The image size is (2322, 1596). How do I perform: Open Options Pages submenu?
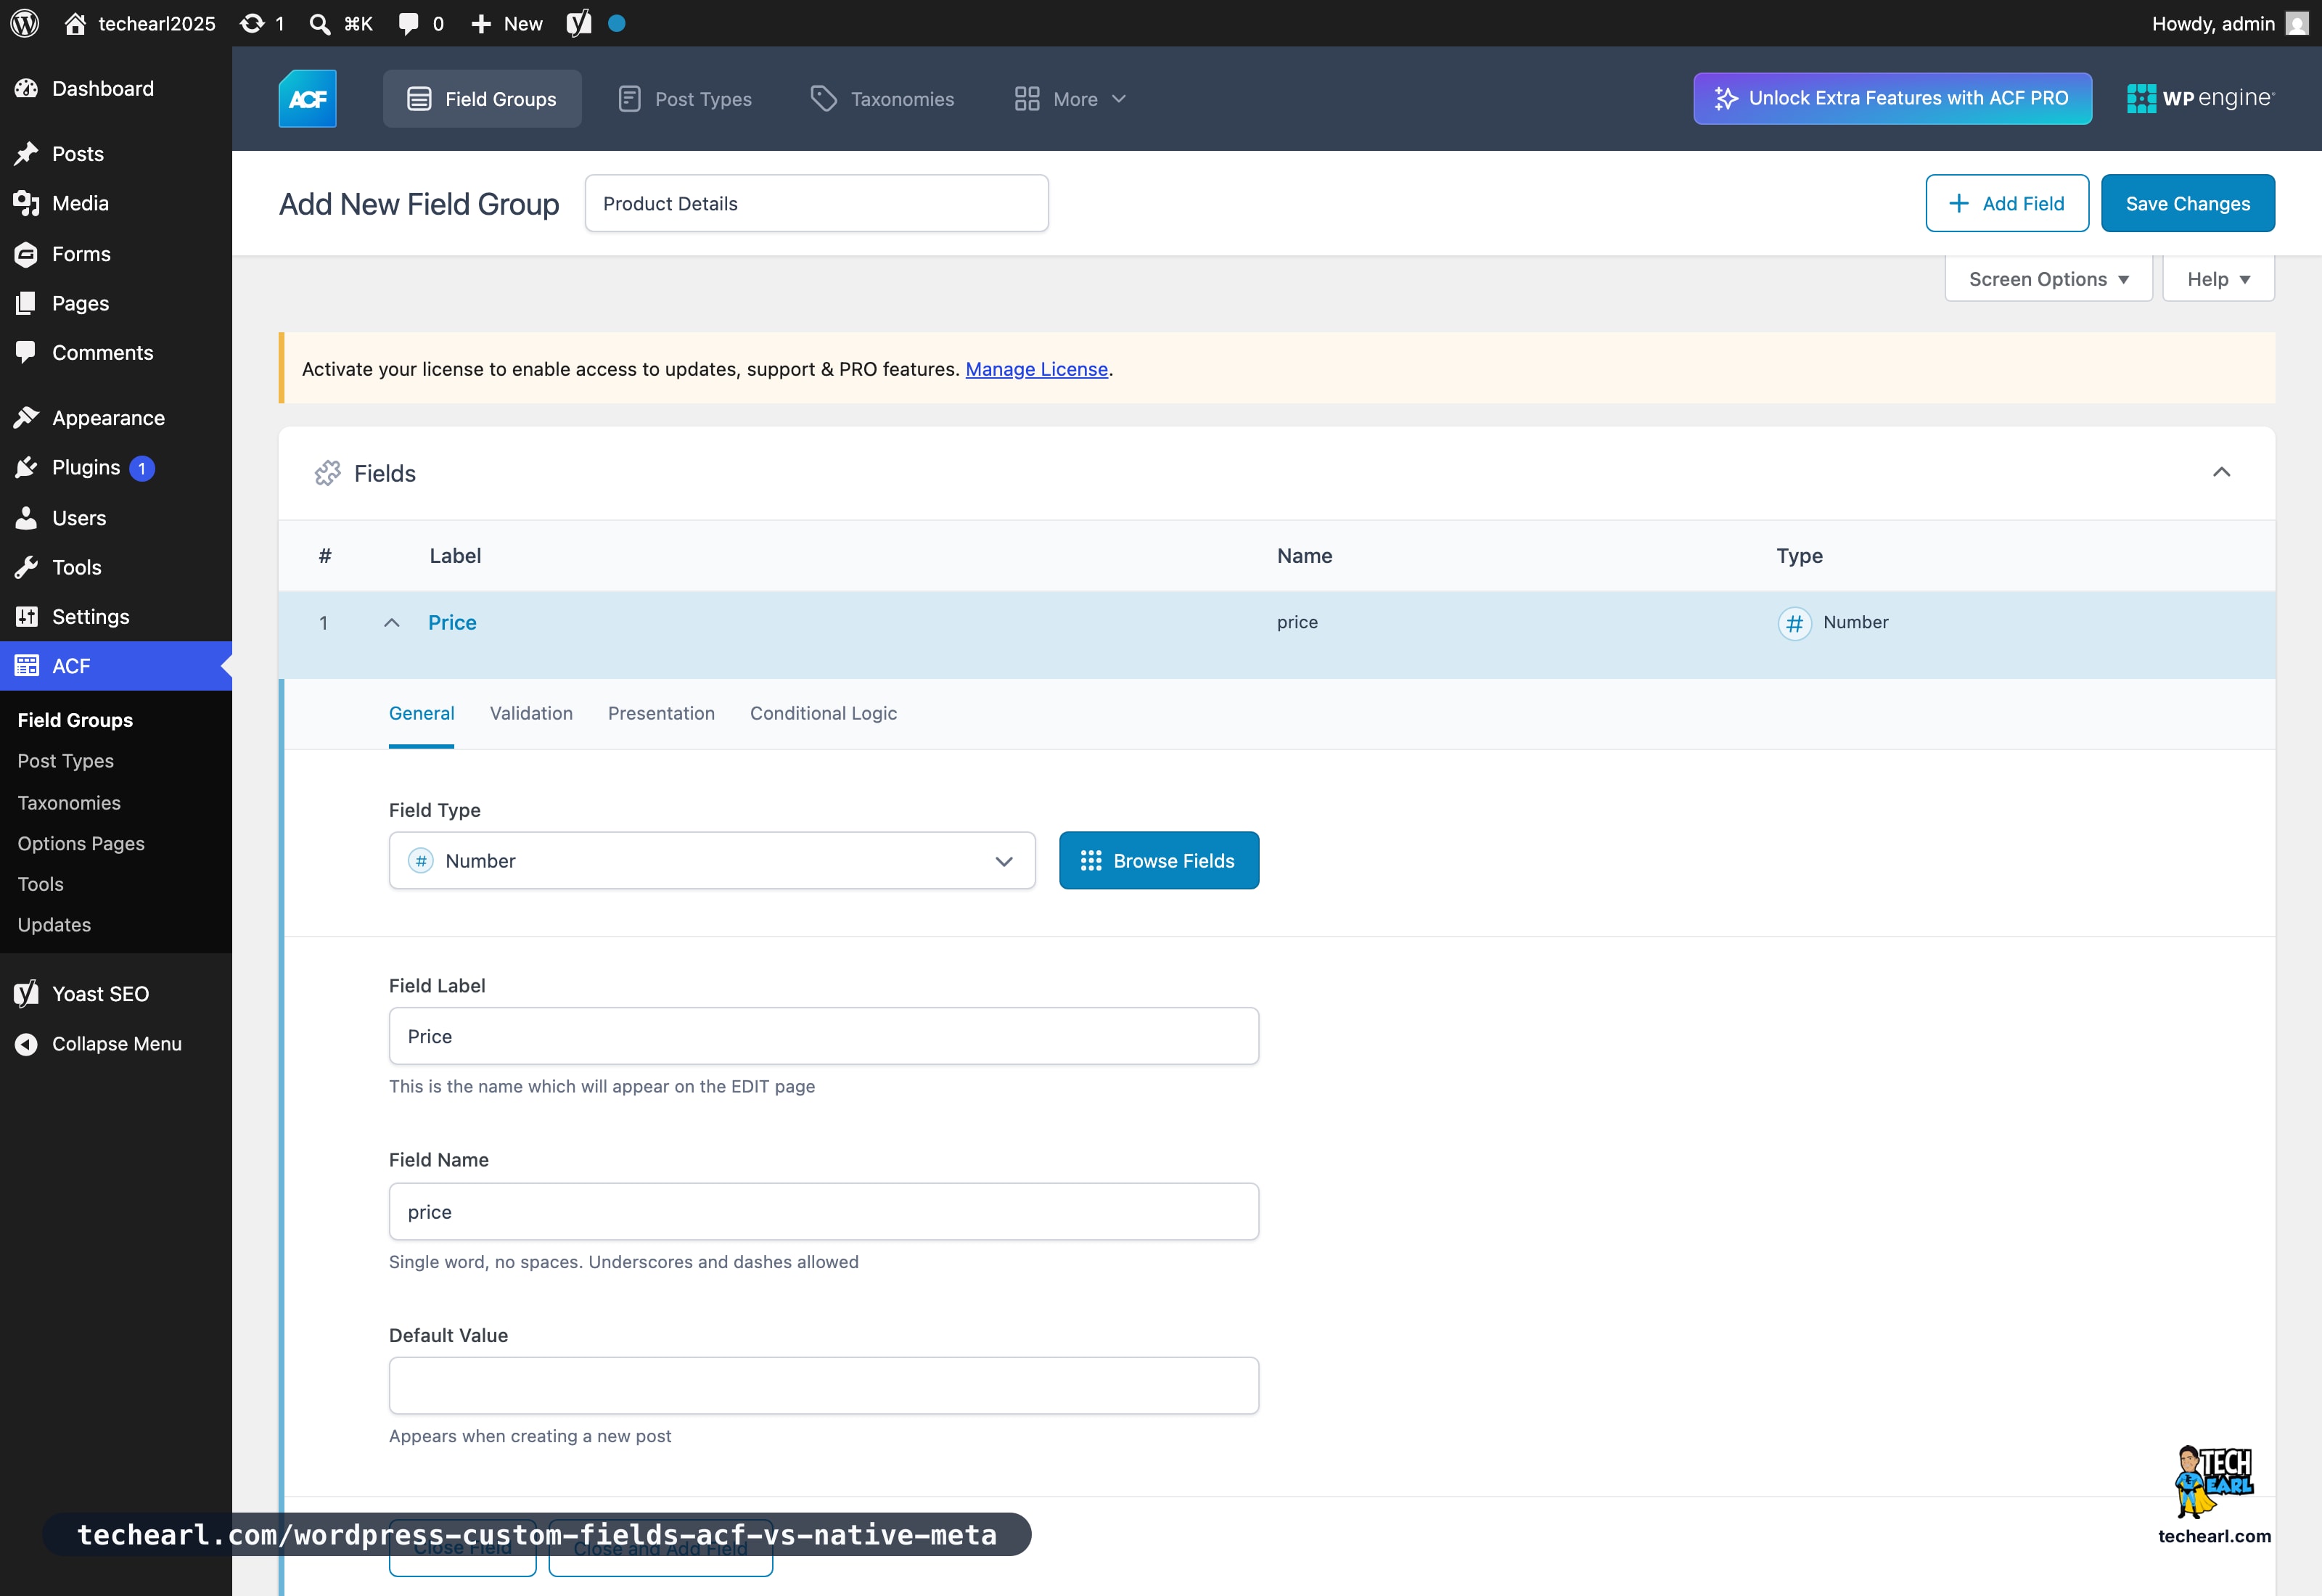pyautogui.click(x=81, y=843)
